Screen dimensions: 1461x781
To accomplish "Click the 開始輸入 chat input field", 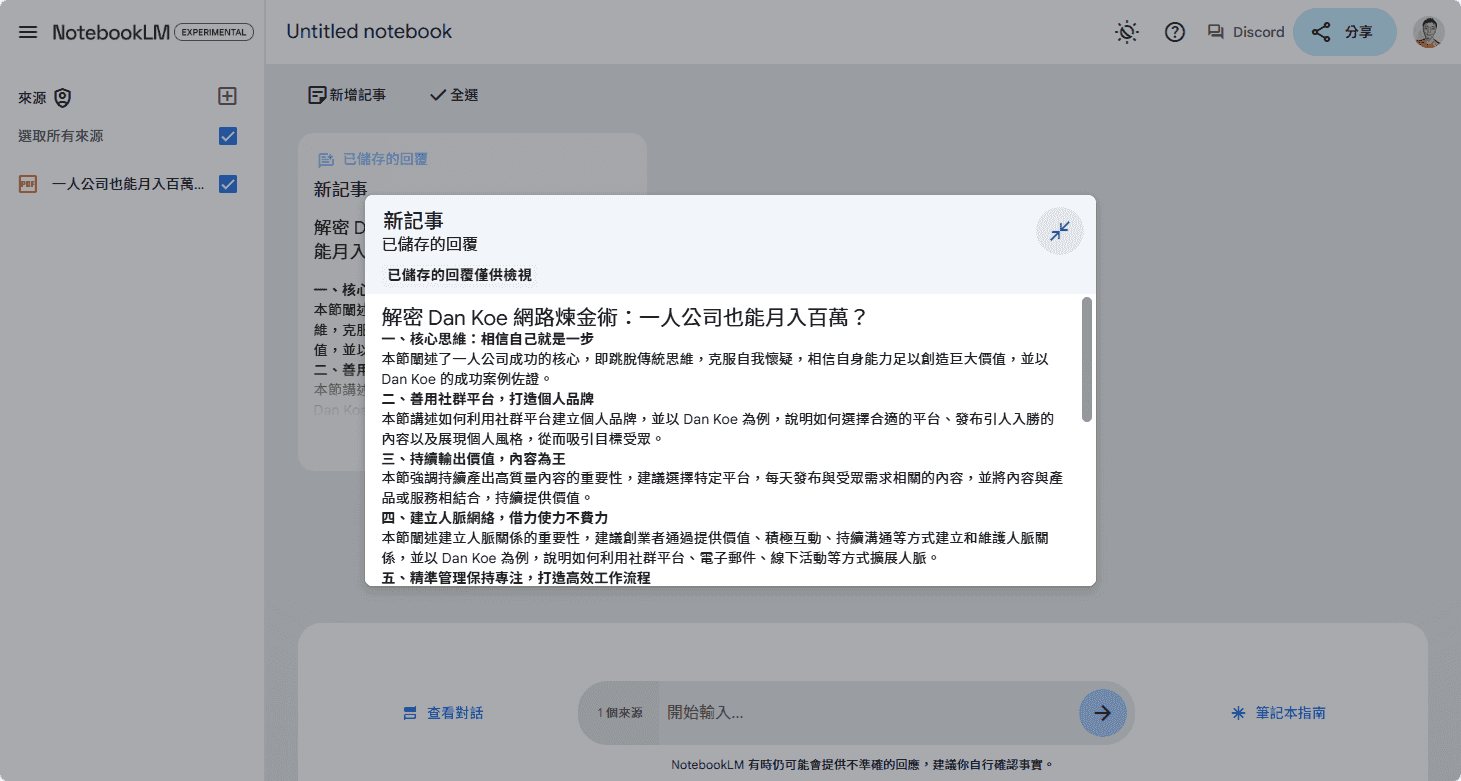I will [866, 713].
